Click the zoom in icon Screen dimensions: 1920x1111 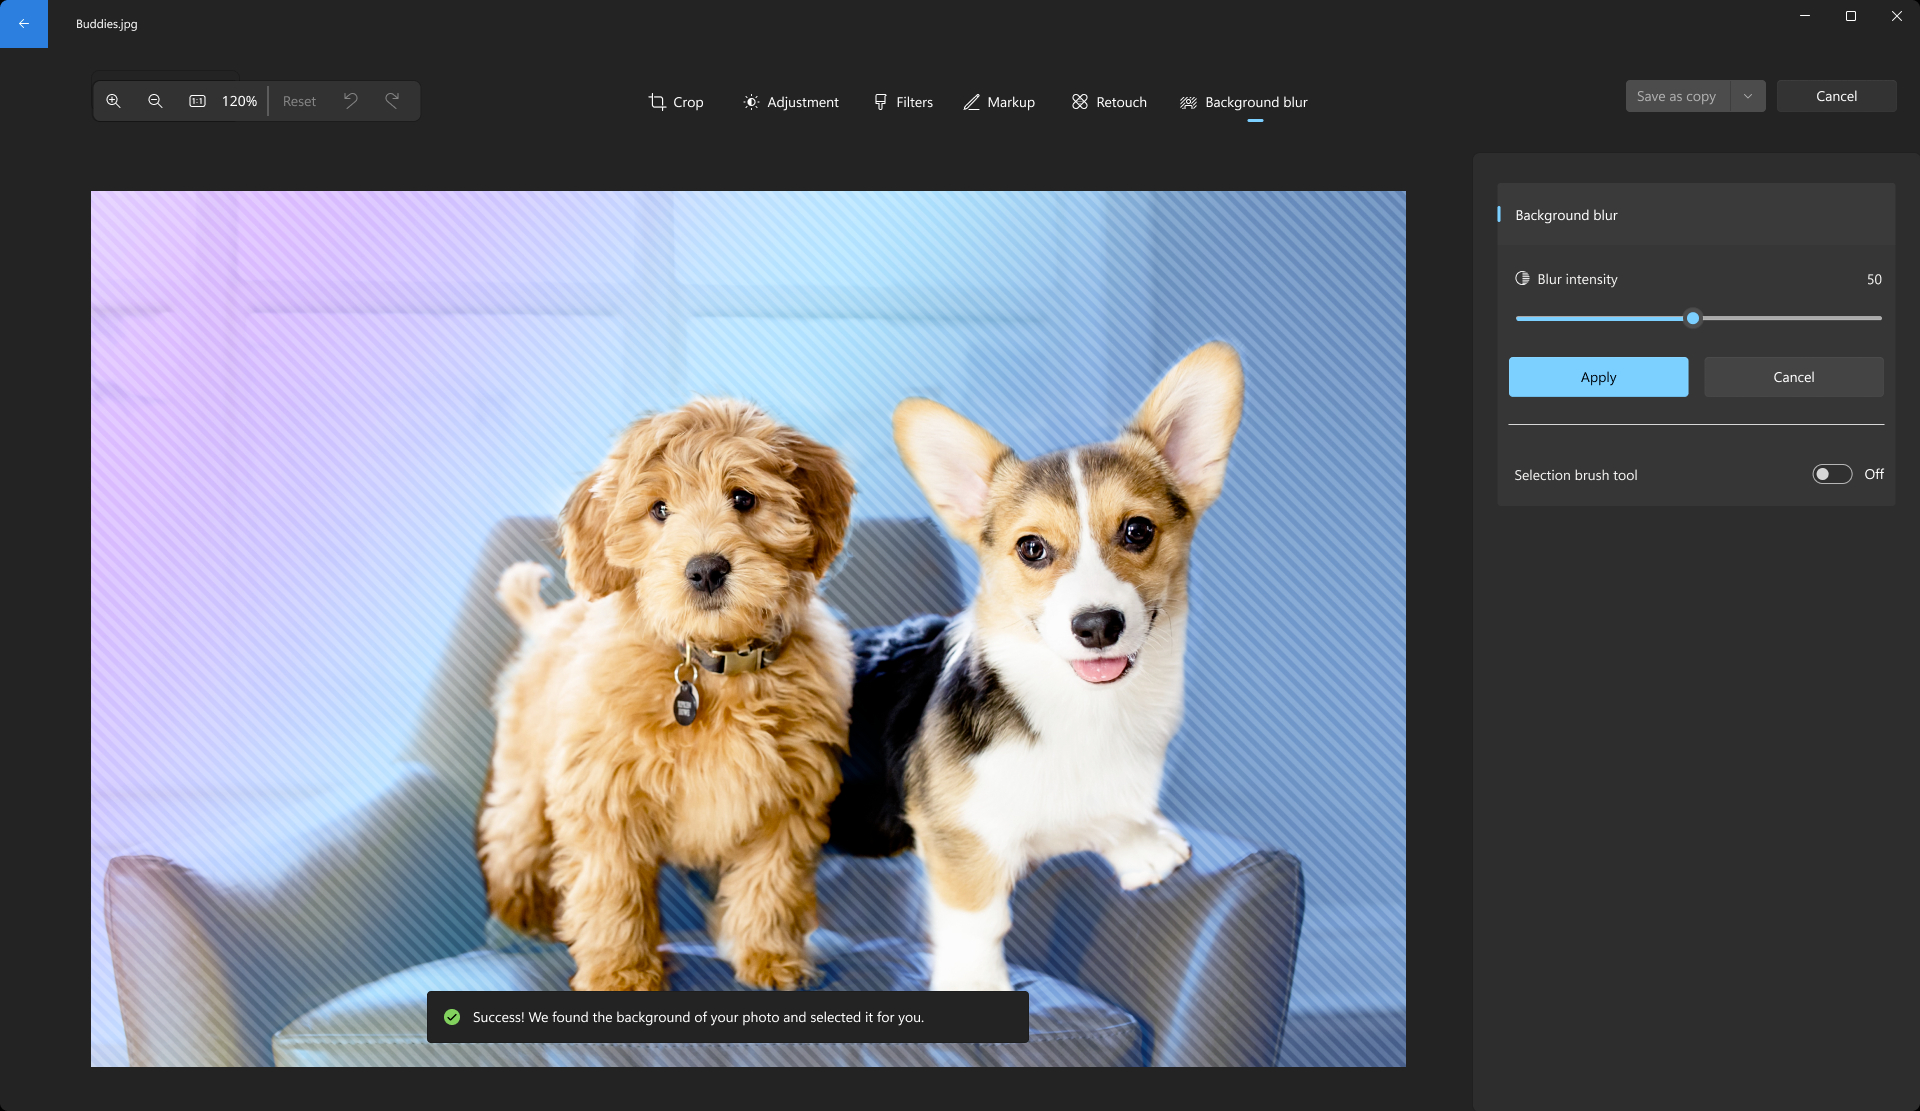click(x=112, y=101)
